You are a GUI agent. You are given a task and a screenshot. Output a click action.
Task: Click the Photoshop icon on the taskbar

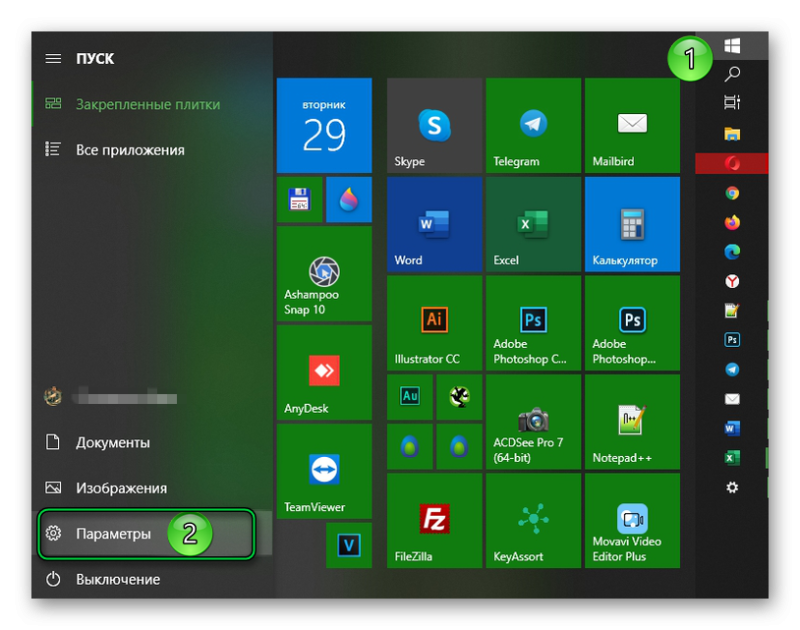coord(732,340)
